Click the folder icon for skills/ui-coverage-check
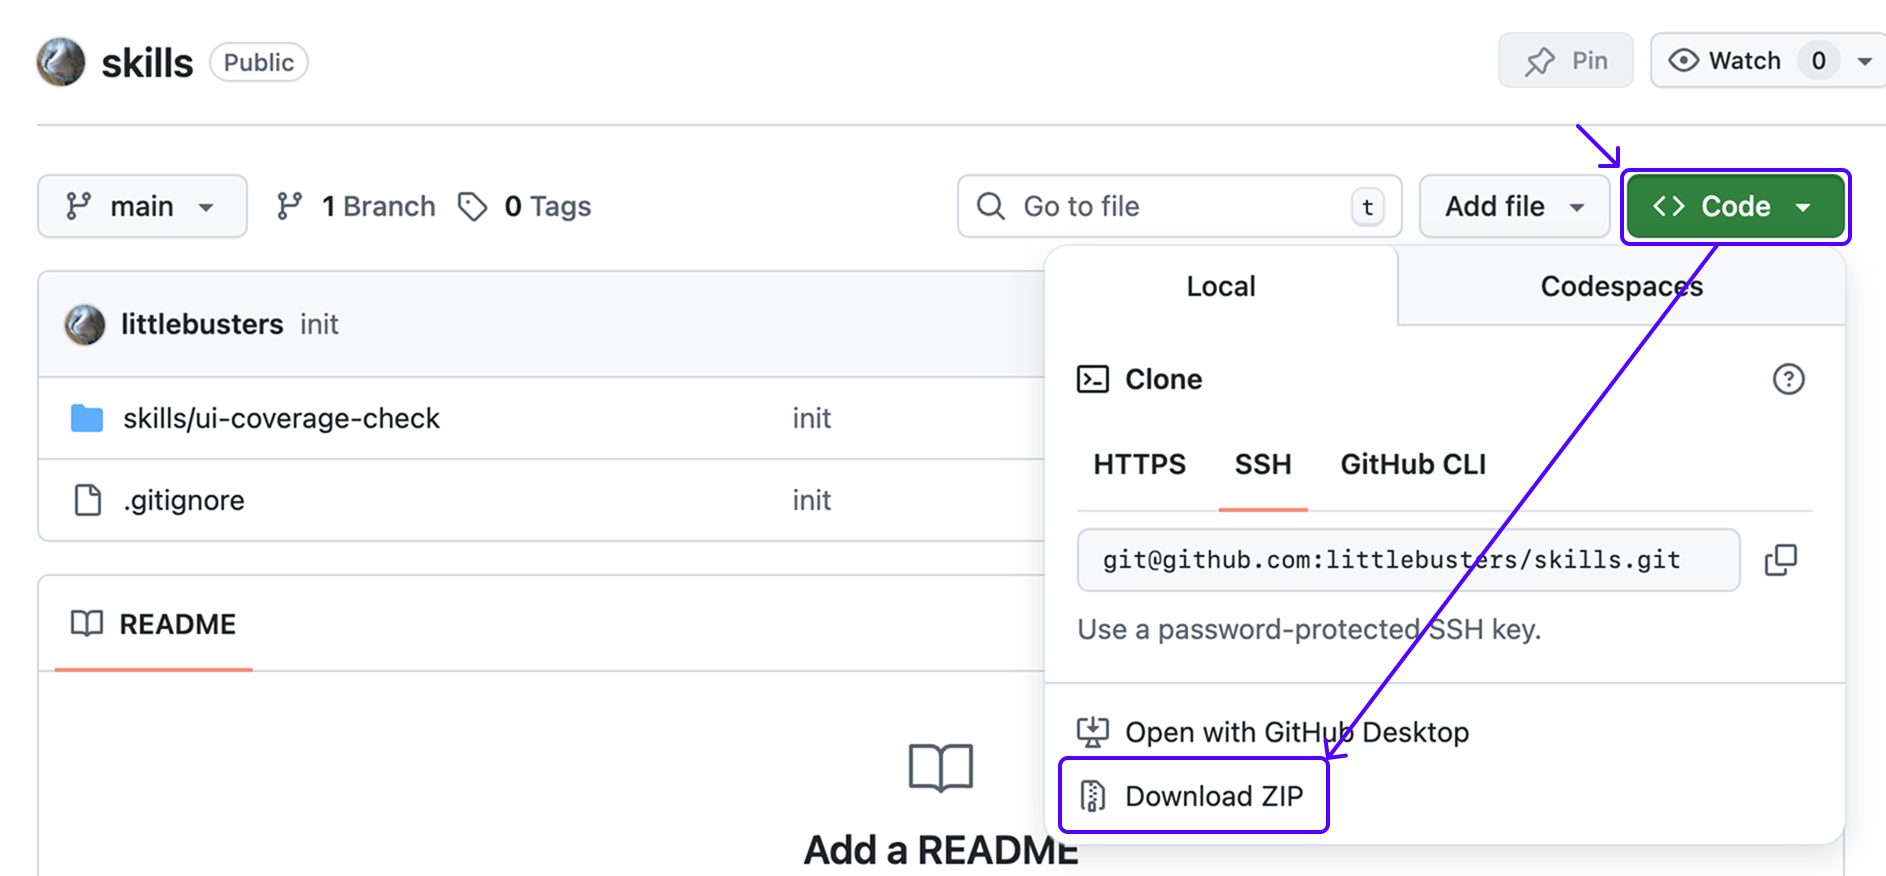The width and height of the screenshot is (1886, 876). pyautogui.click(x=87, y=418)
